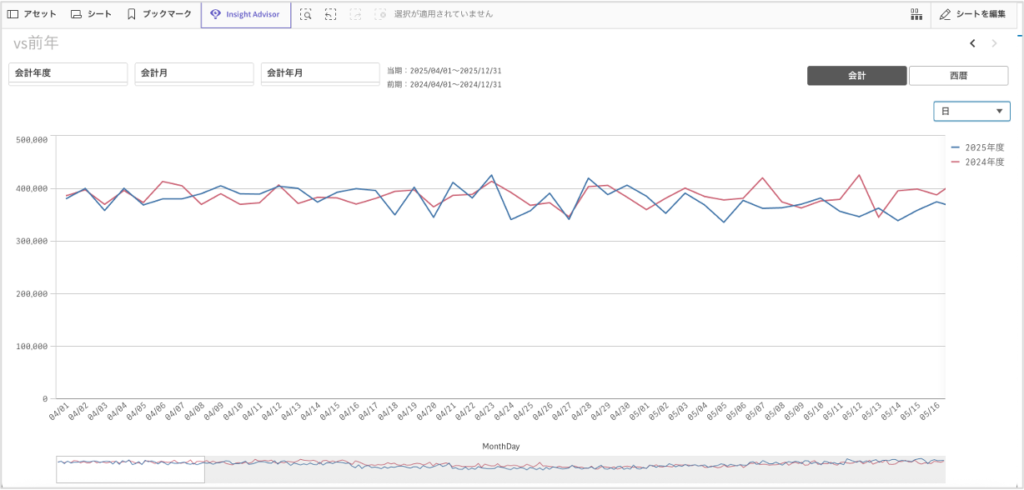Expand the 会計月 filter pane
1024x490 pixels.
coord(194,74)
